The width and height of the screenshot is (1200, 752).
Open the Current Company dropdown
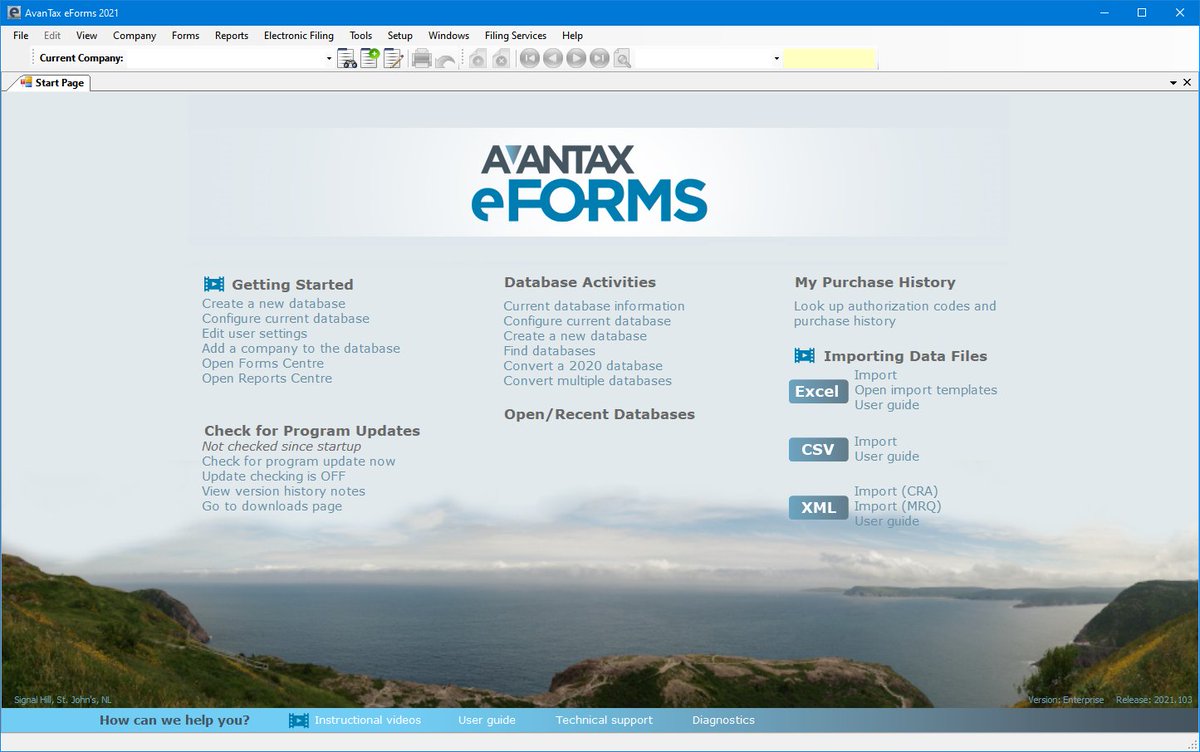(329, 59)
